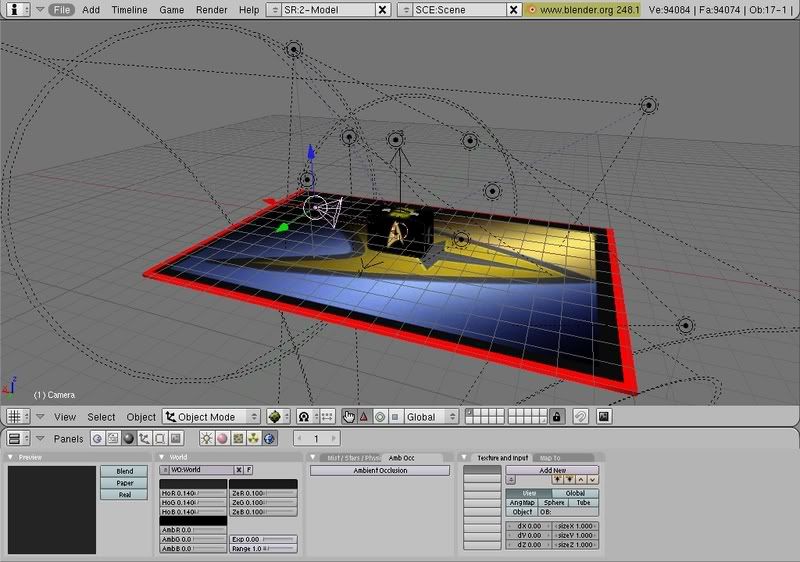Select Sphere texture mapping
The height and width of the screenshot is (562, 800).
pyautogui.click(x=554, y=502)
